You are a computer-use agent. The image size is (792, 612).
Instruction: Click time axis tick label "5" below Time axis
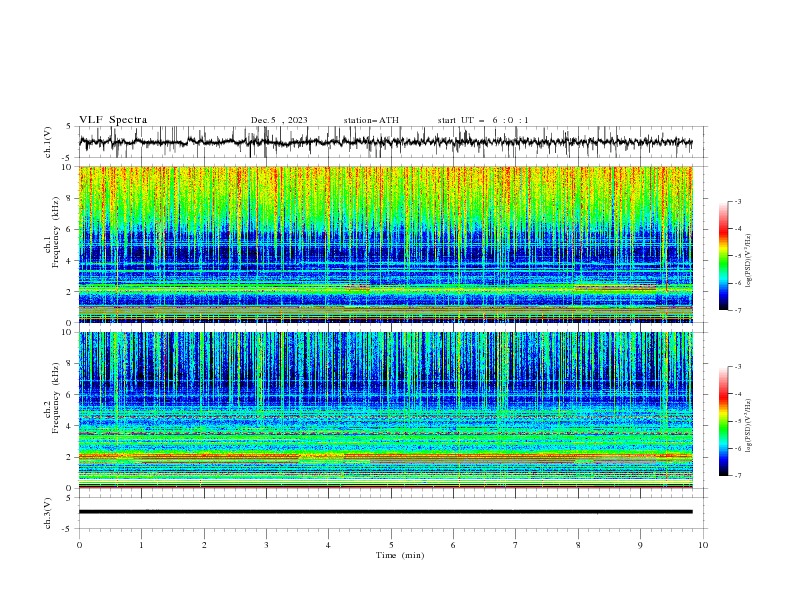[391, 545]
